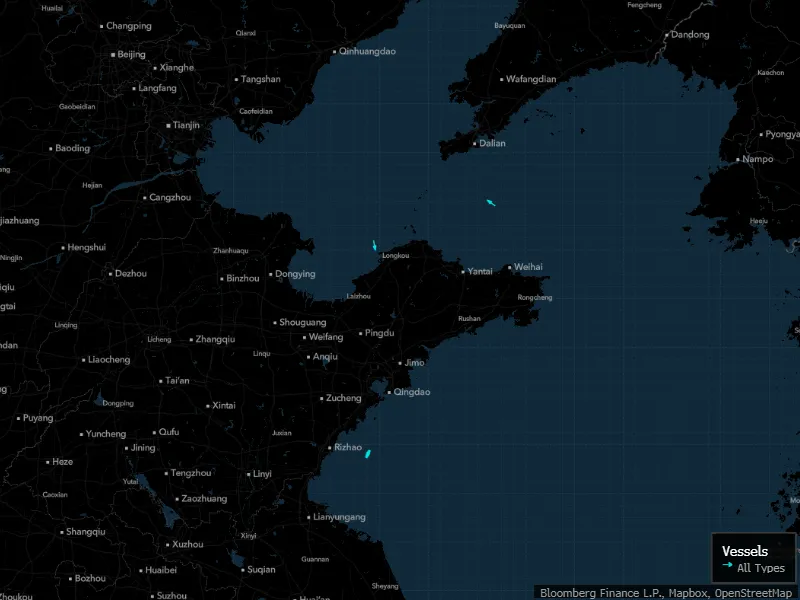Click the Xuzhou city label
Image resolution: width=800 pixels, height=600 pixels.
point(188,544)
